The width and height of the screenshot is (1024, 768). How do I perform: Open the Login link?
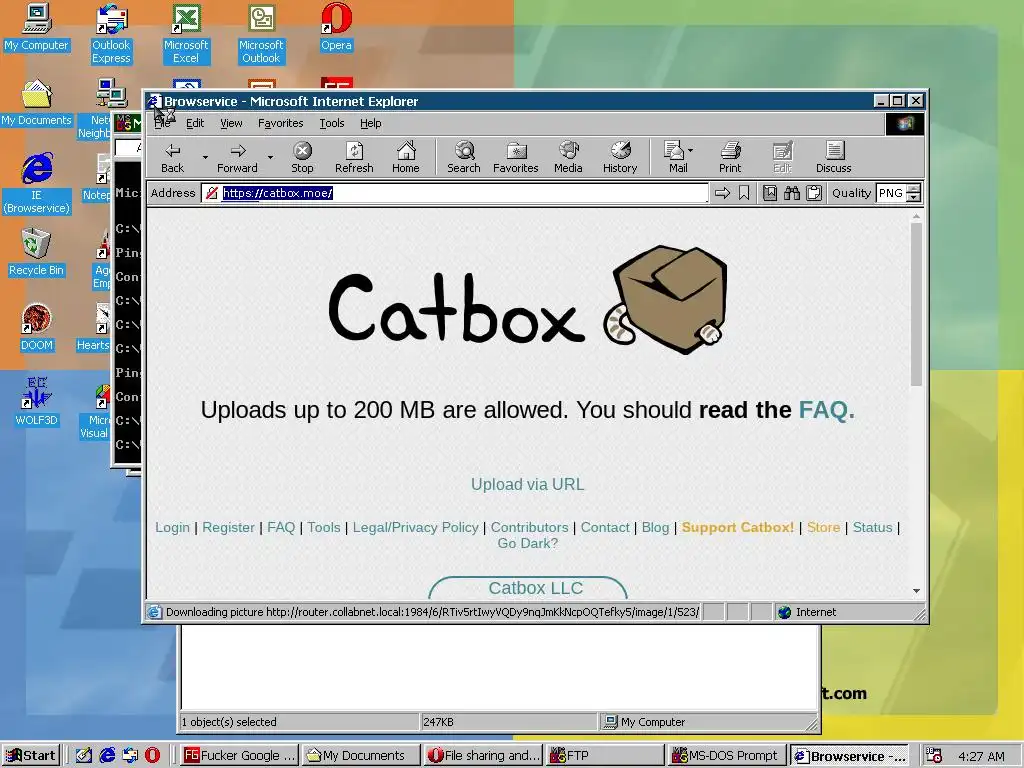tap(172, 528)
